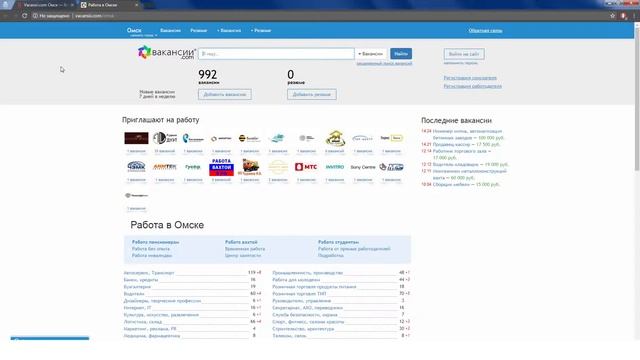The image size is (640, 360).
Task: Open Работа пенсионерам link
Action: 155,242
